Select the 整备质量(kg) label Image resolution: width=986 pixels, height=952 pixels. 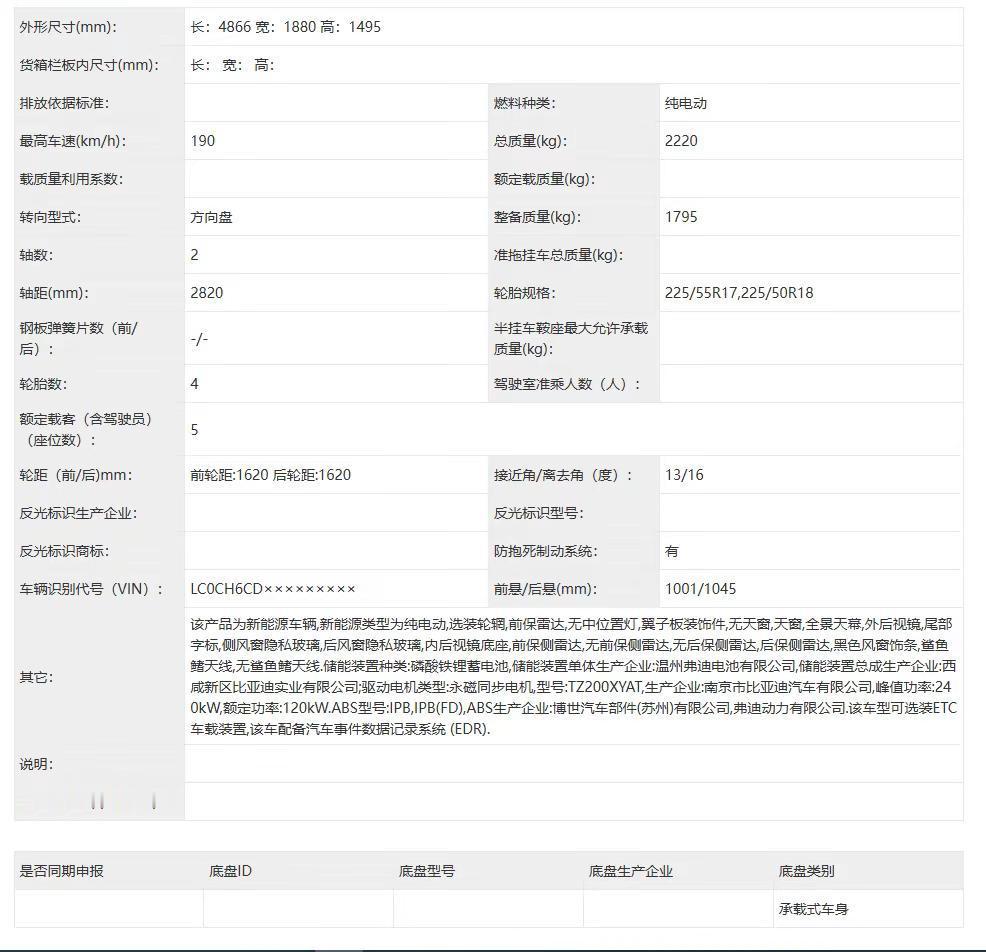537,217
